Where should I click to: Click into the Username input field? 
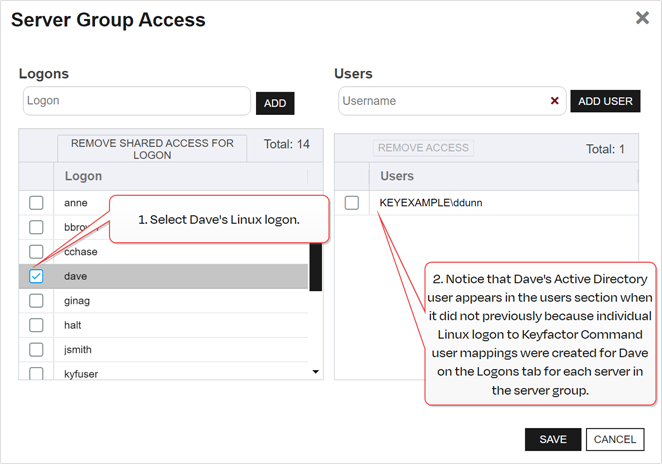click(x=441, y=101)
